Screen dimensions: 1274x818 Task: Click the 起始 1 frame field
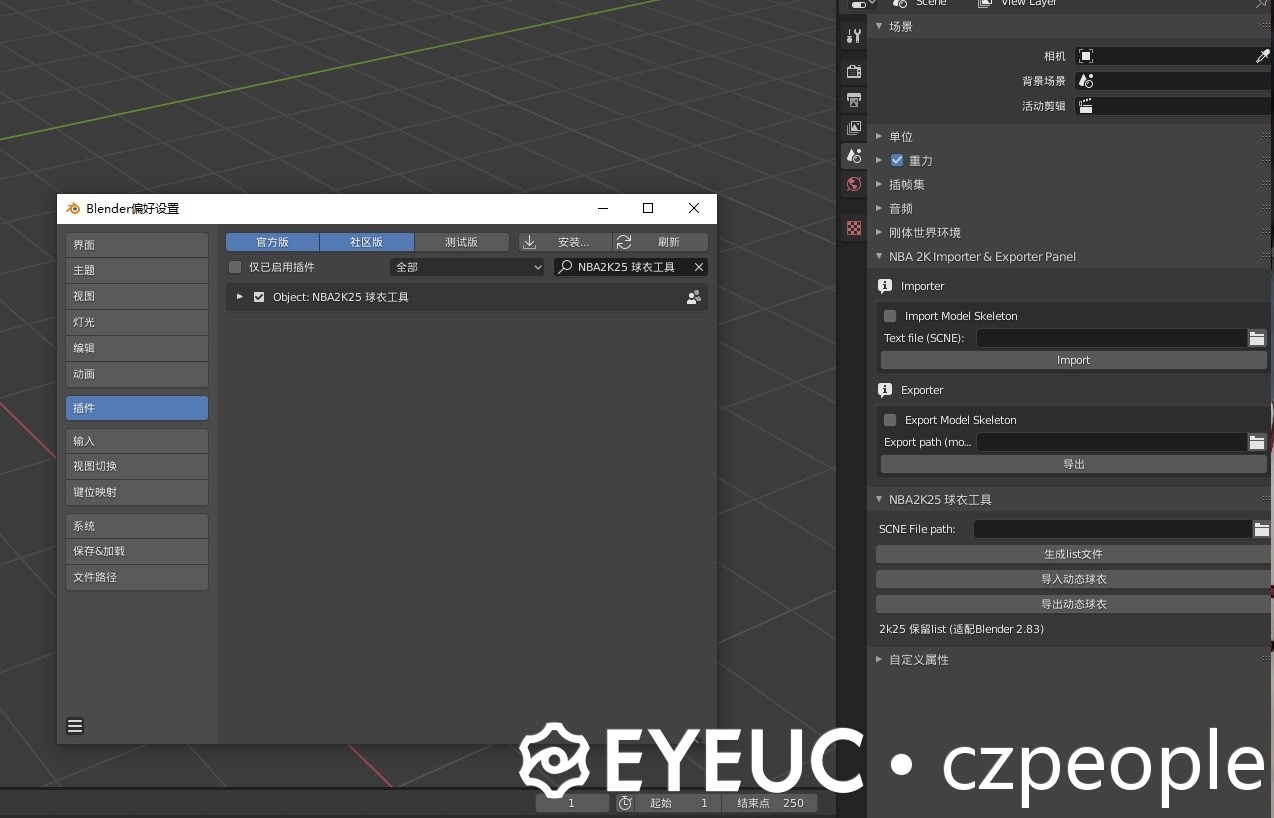(677, 803)
